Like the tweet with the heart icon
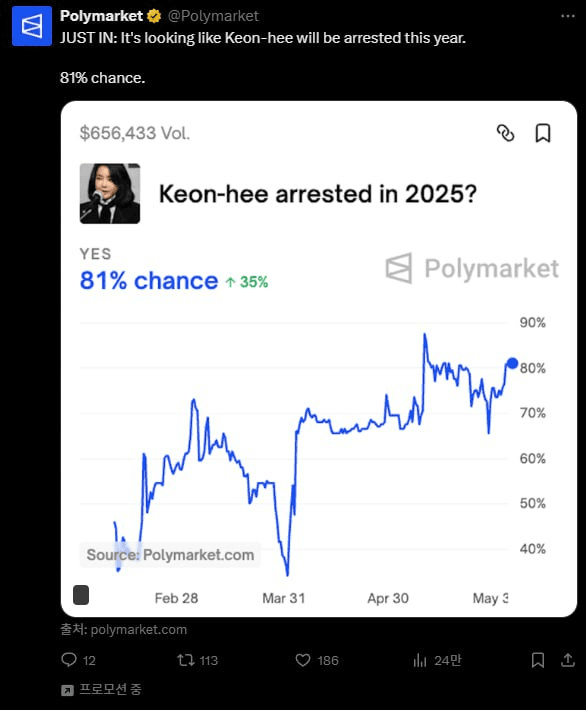The width and height of the screenshot is (586, 710). [x=303, y=660]
